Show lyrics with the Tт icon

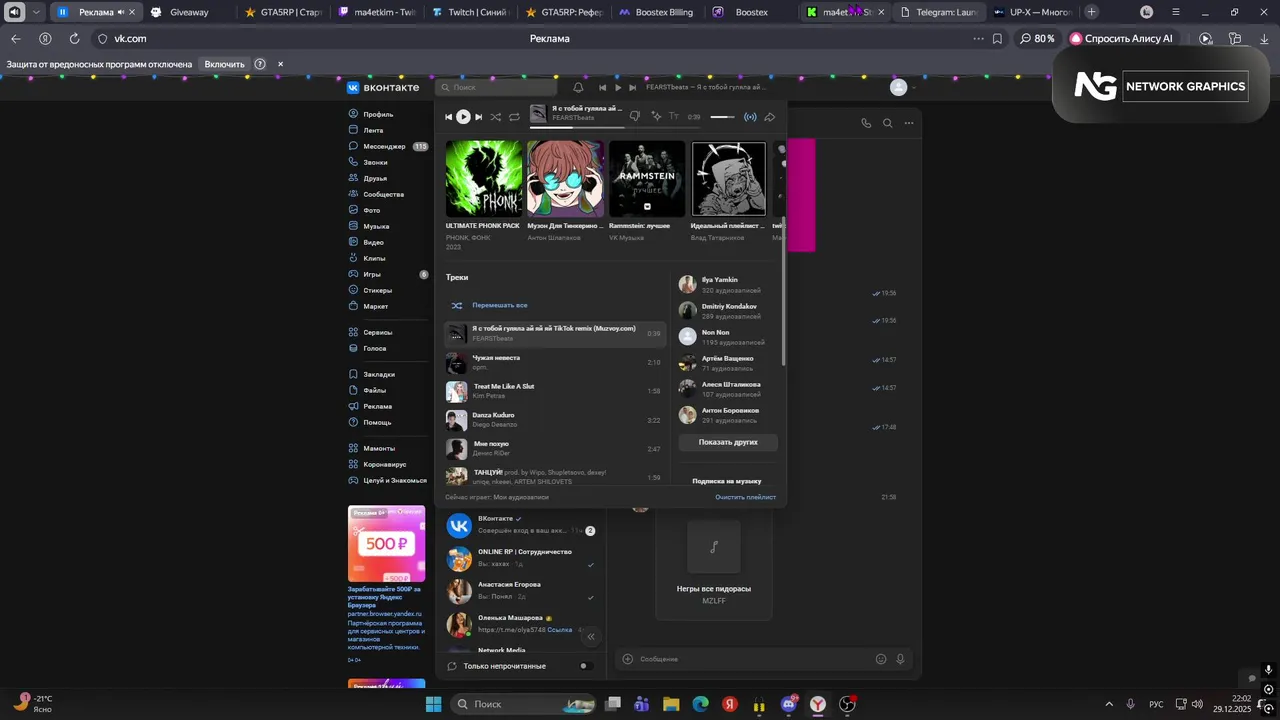pos(674,117)
